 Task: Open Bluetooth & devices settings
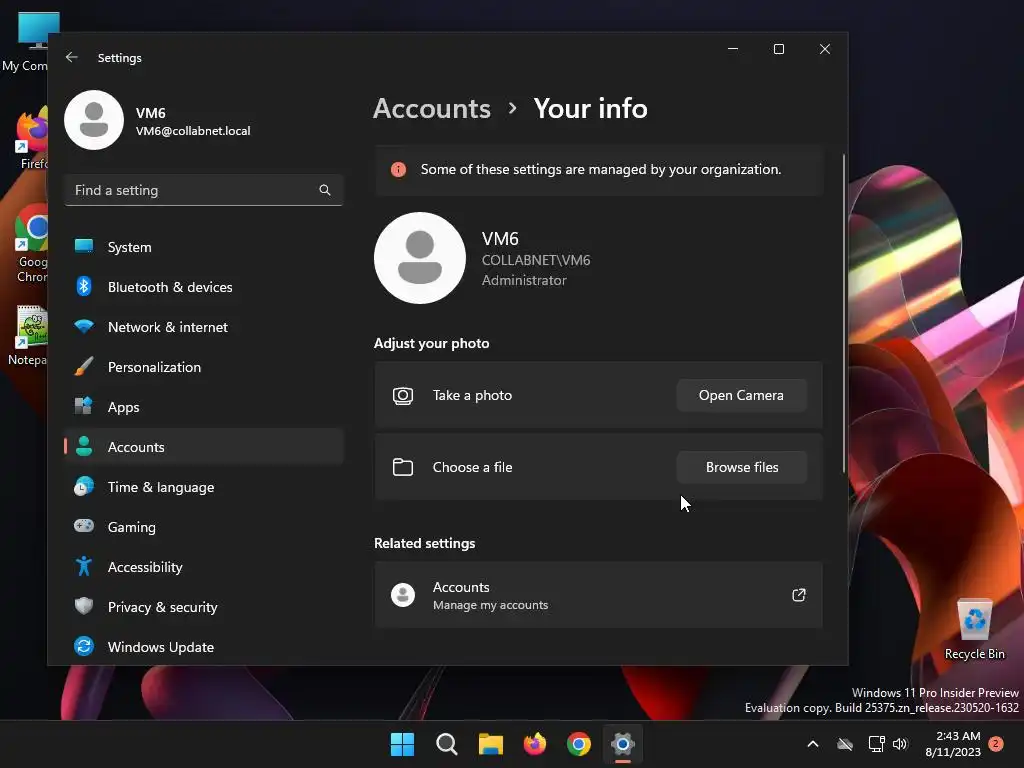pyautogui.click(x=204, y=287)
